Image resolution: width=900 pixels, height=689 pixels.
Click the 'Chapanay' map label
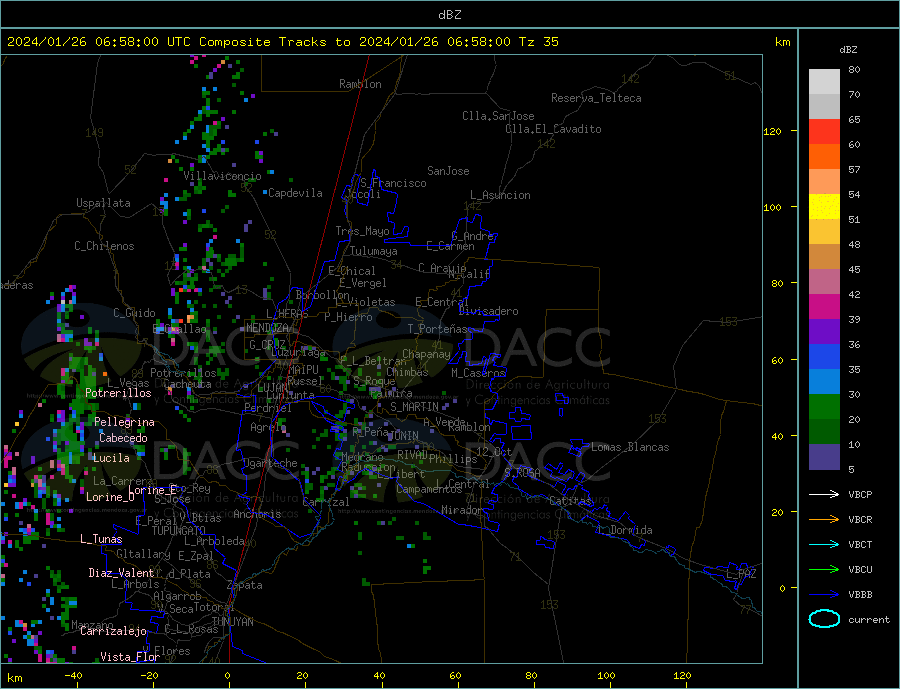point(426,354)
